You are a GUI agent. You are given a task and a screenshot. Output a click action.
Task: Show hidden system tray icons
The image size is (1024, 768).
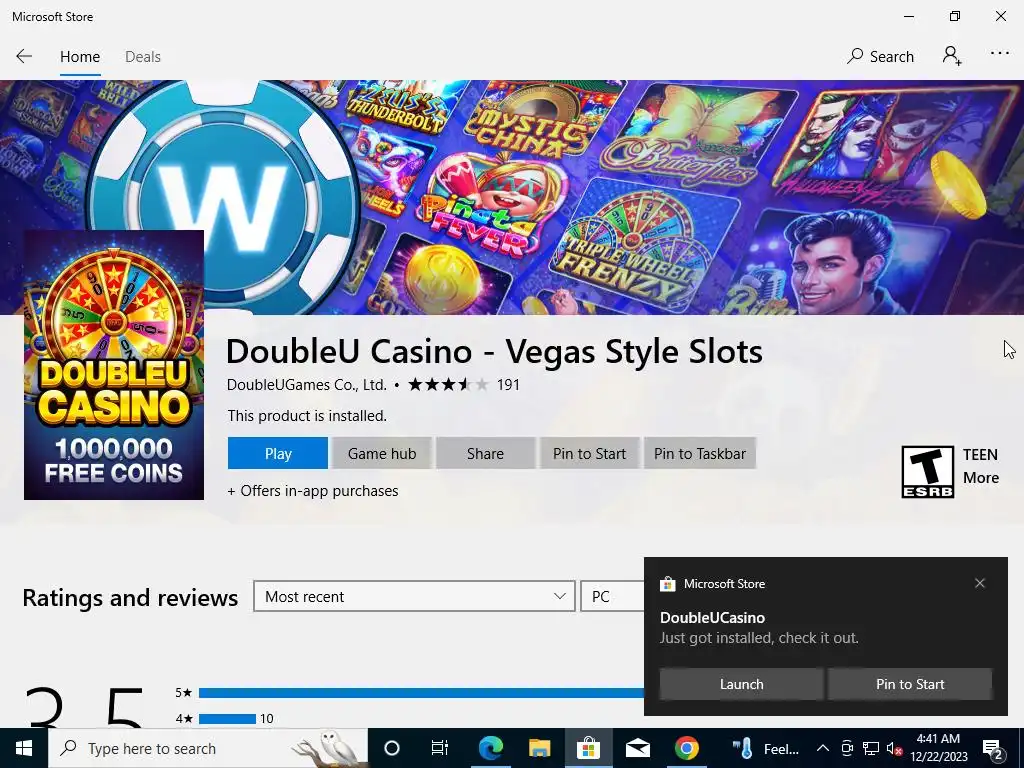click(823, 748)
